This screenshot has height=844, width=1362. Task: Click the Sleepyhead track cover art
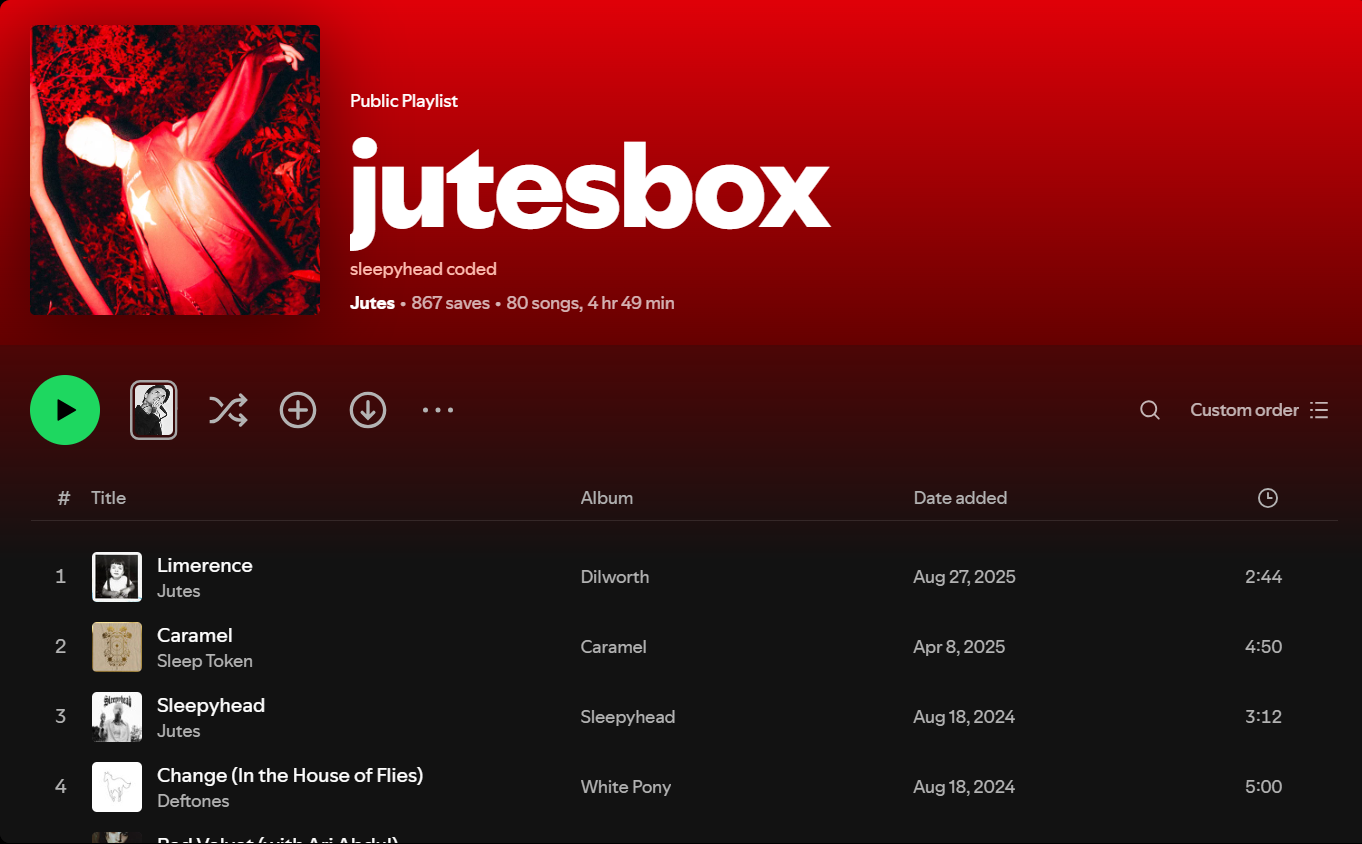(x=117, y=717)
